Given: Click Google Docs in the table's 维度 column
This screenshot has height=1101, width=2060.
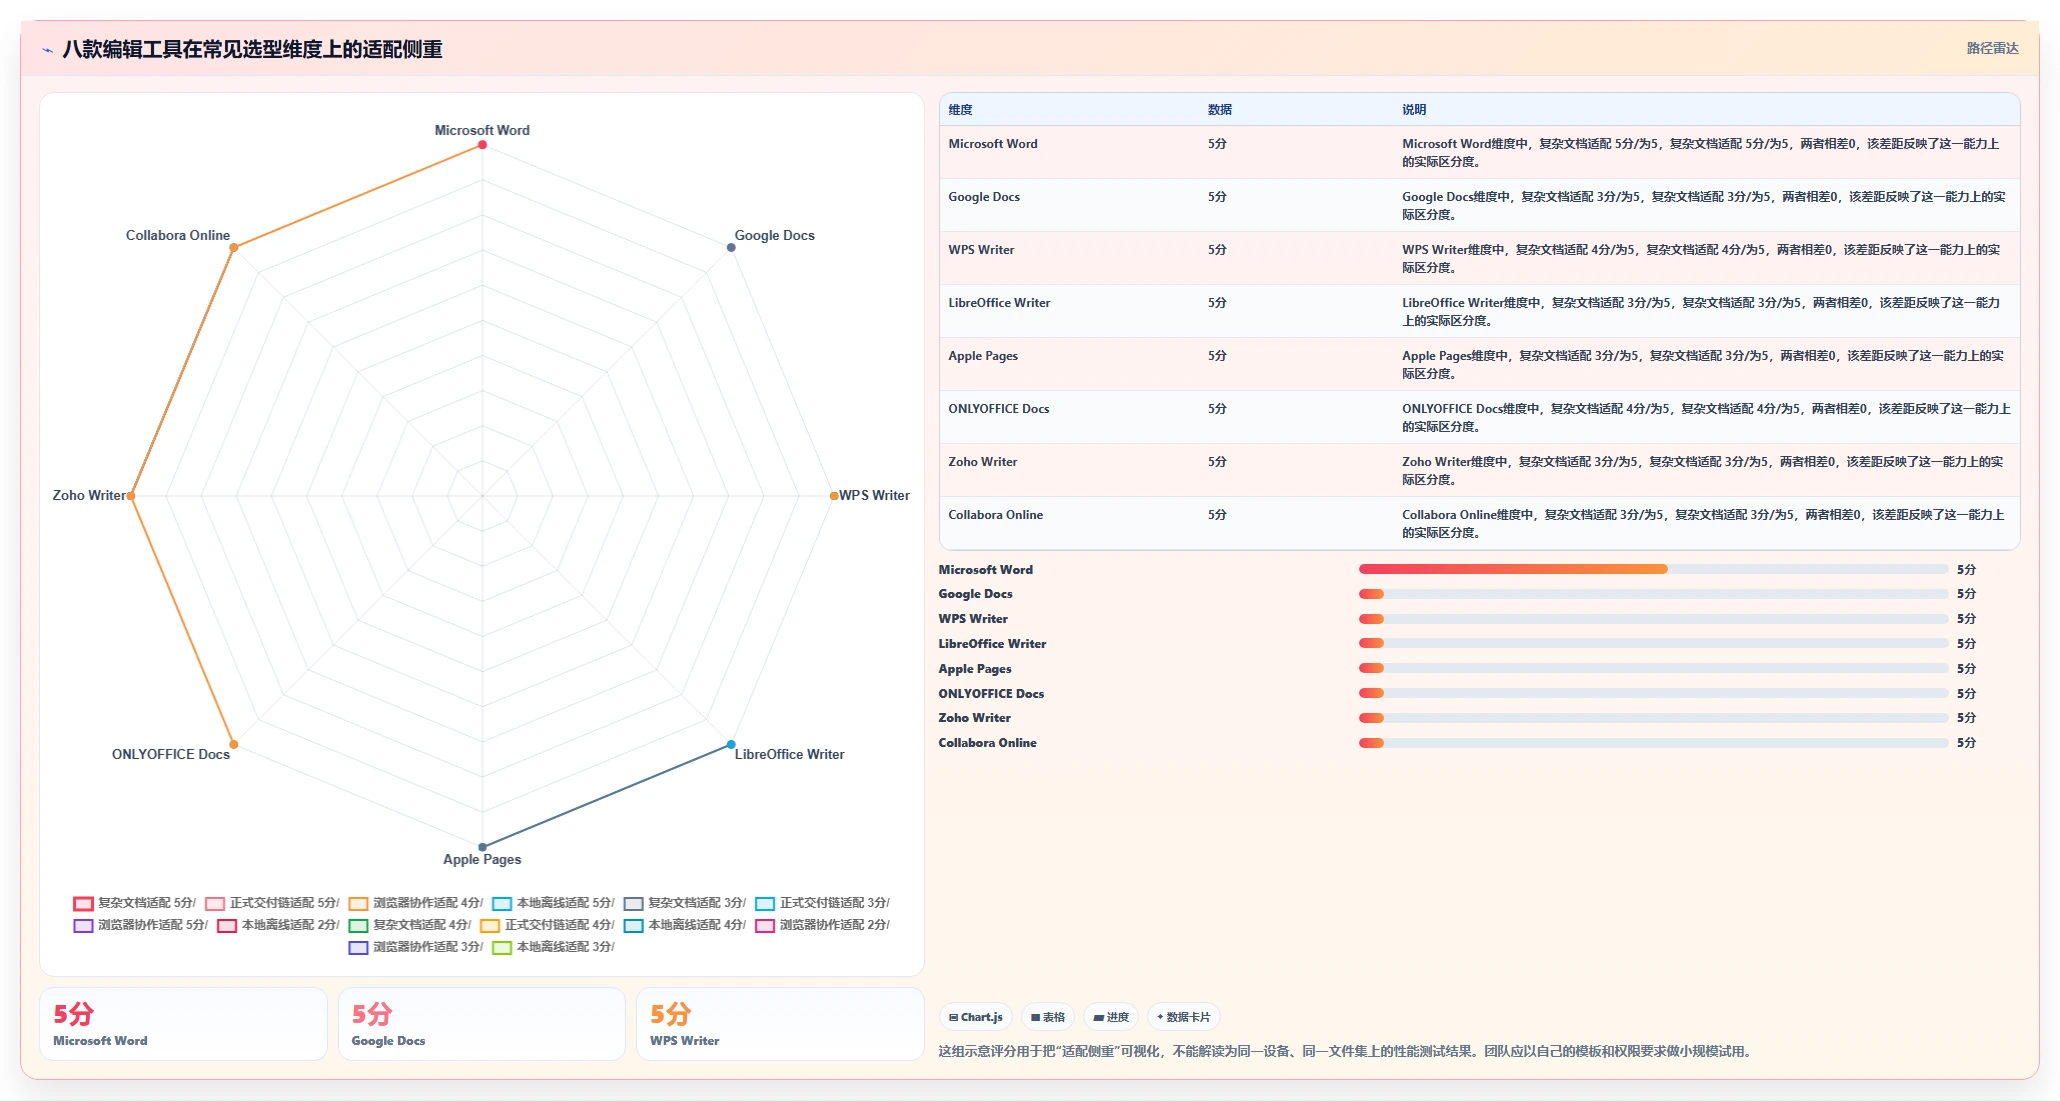Looking at the screenshot, I should pyautogui.click(x=984, y=197).
